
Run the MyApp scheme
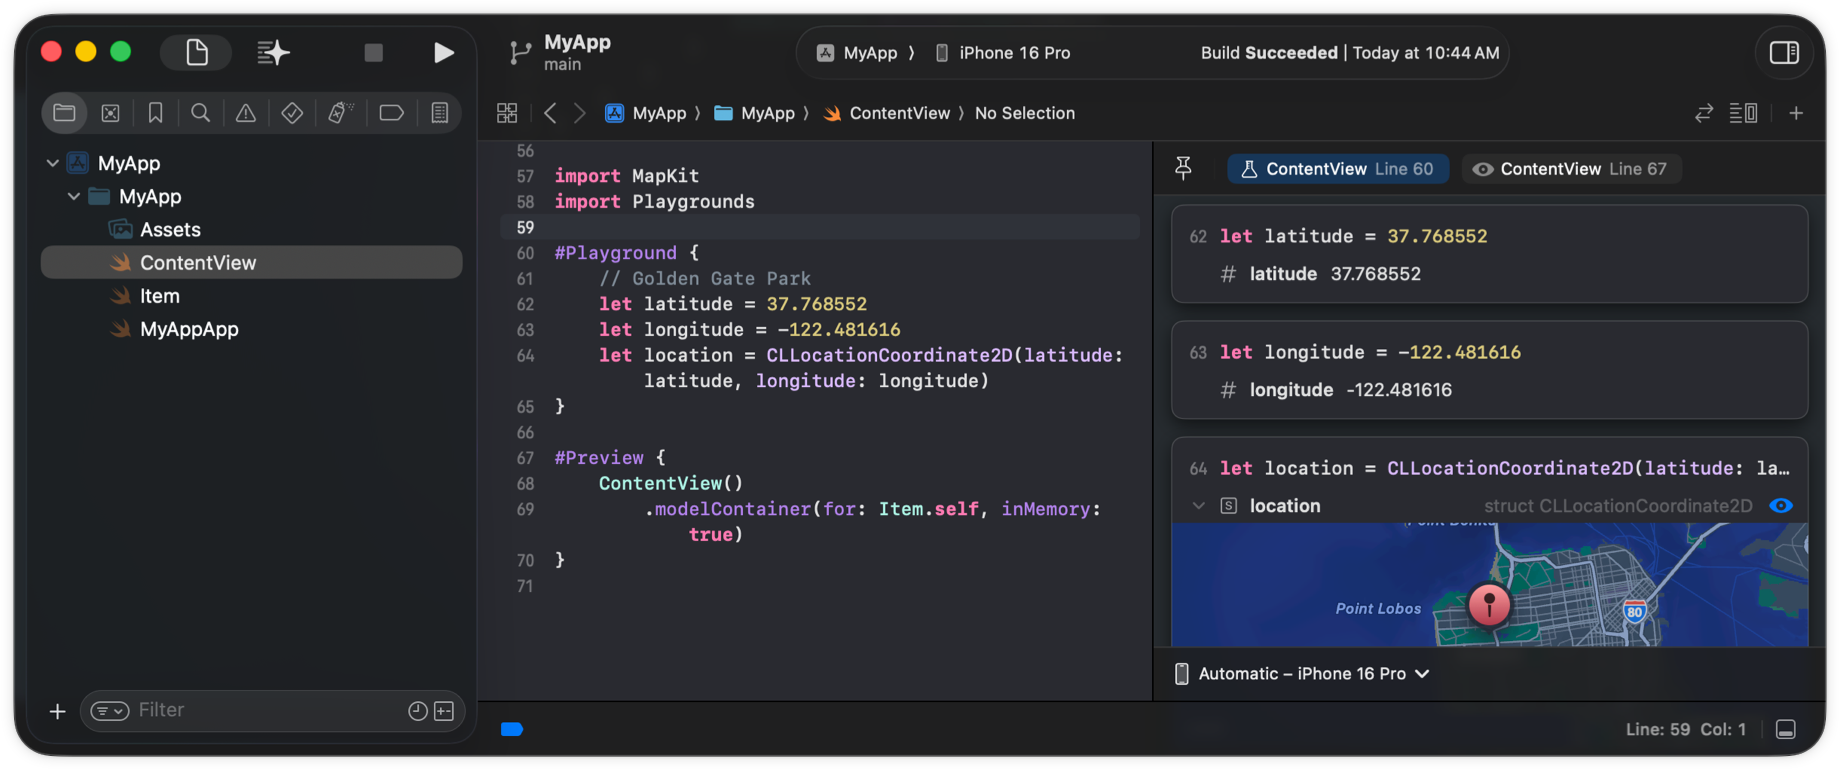(443, 52)
